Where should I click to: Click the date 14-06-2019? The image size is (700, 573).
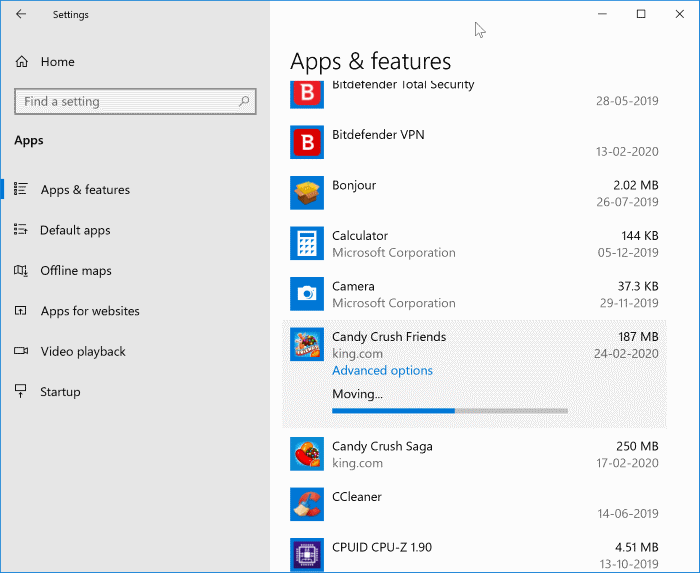tap(628, 514)
